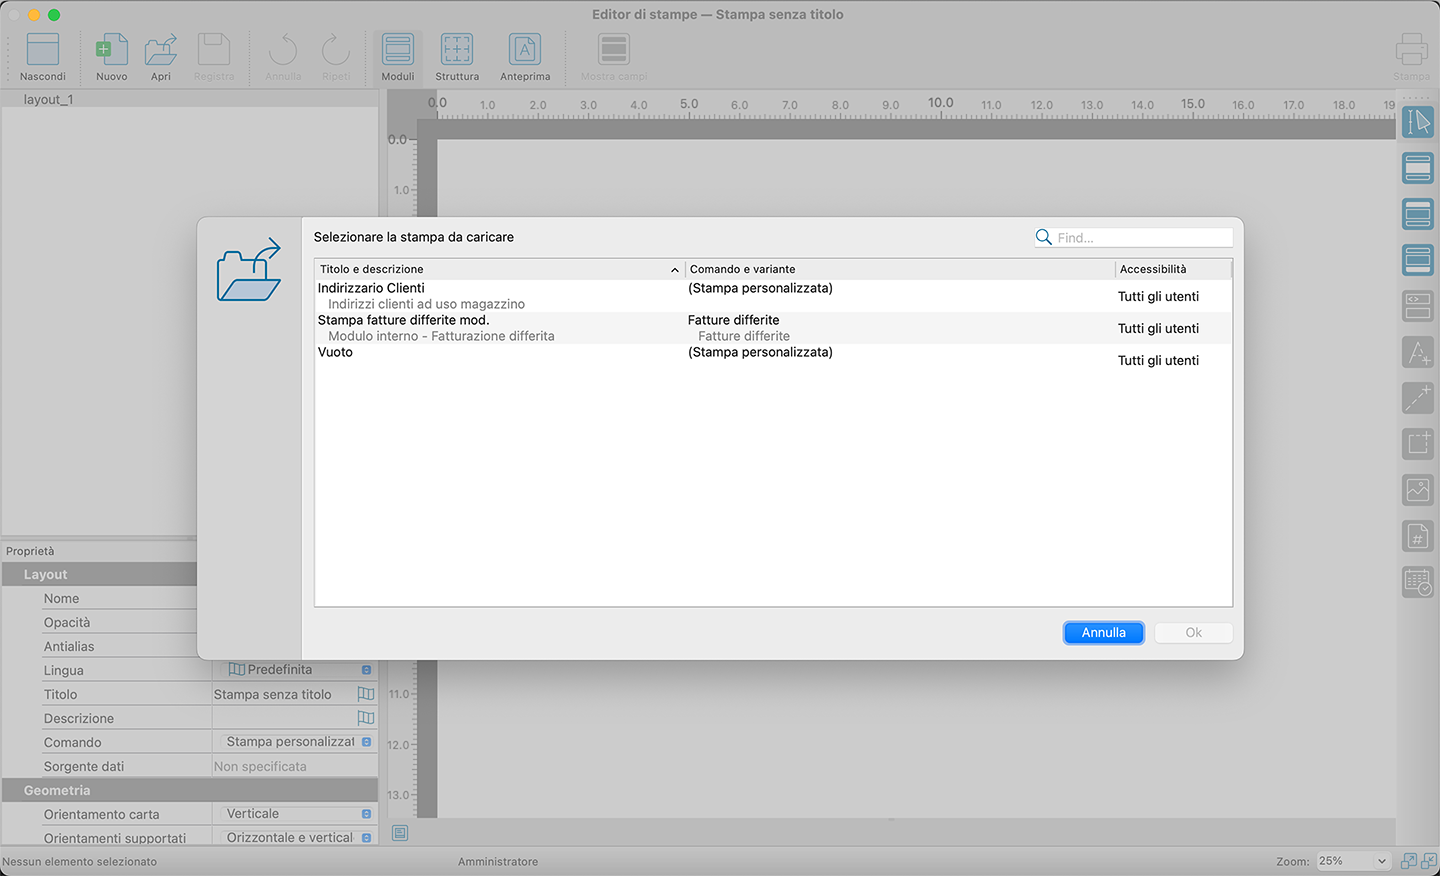
Task: Select the Indirizzario Clienti row
Action: tap(500, 296)
